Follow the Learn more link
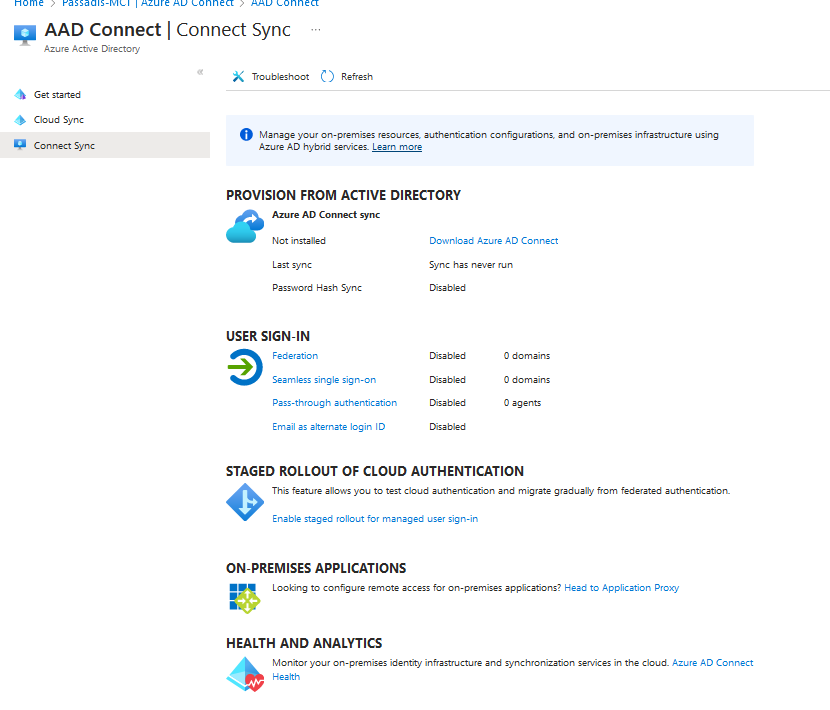Screen dimensions: 830x710 (397, 147)
